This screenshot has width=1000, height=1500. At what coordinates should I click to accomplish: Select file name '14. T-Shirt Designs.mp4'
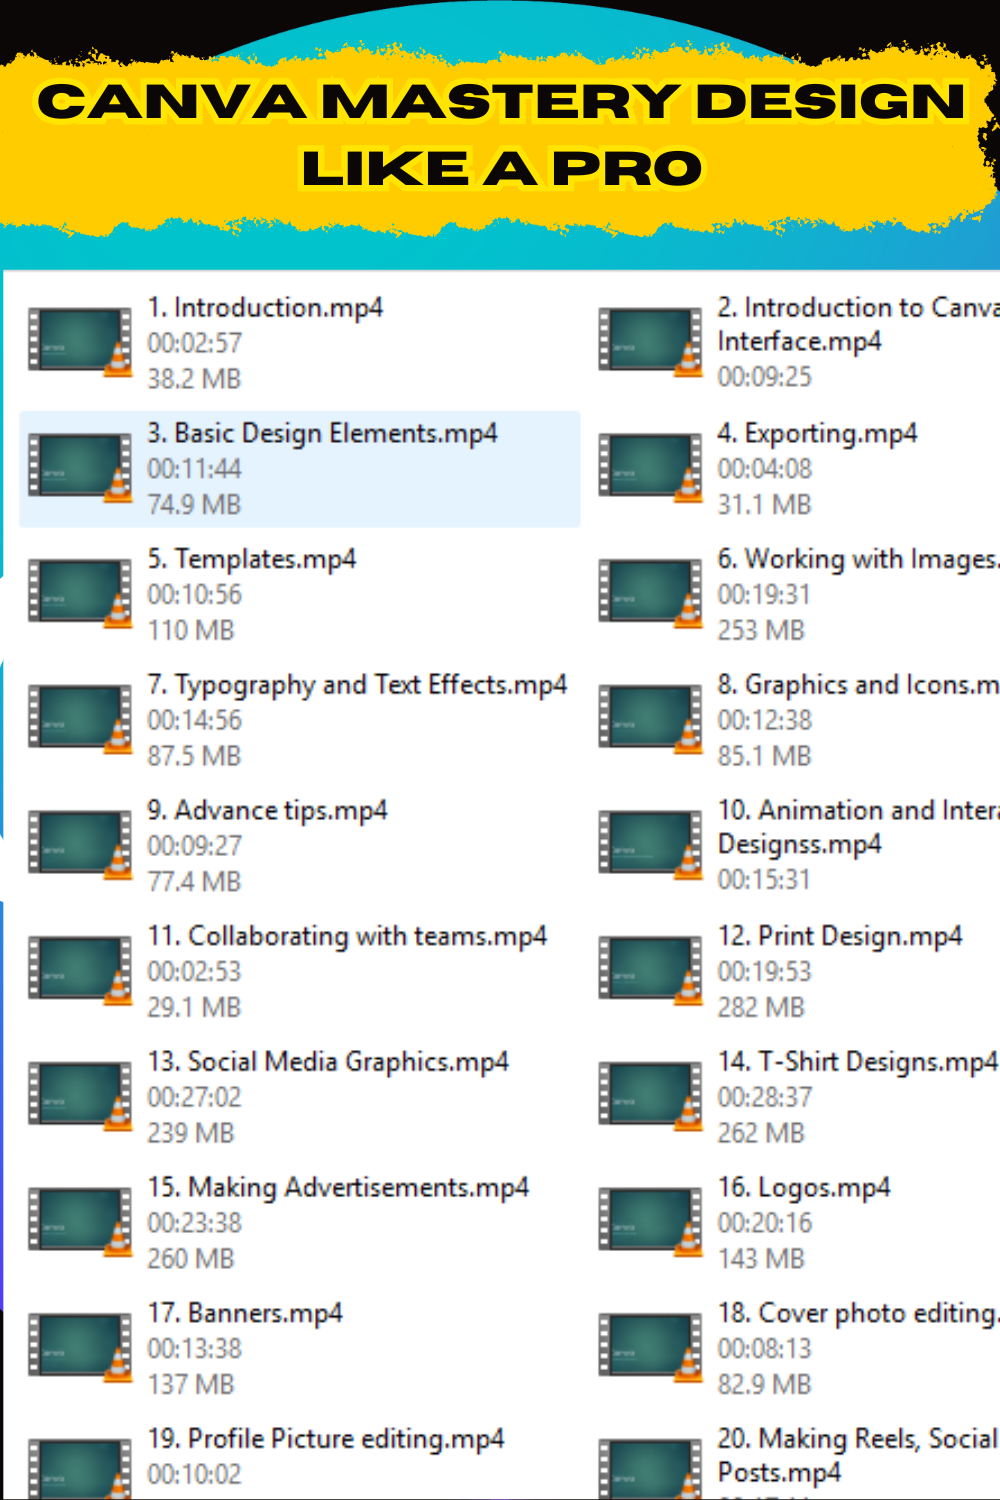click(858, 1062)
